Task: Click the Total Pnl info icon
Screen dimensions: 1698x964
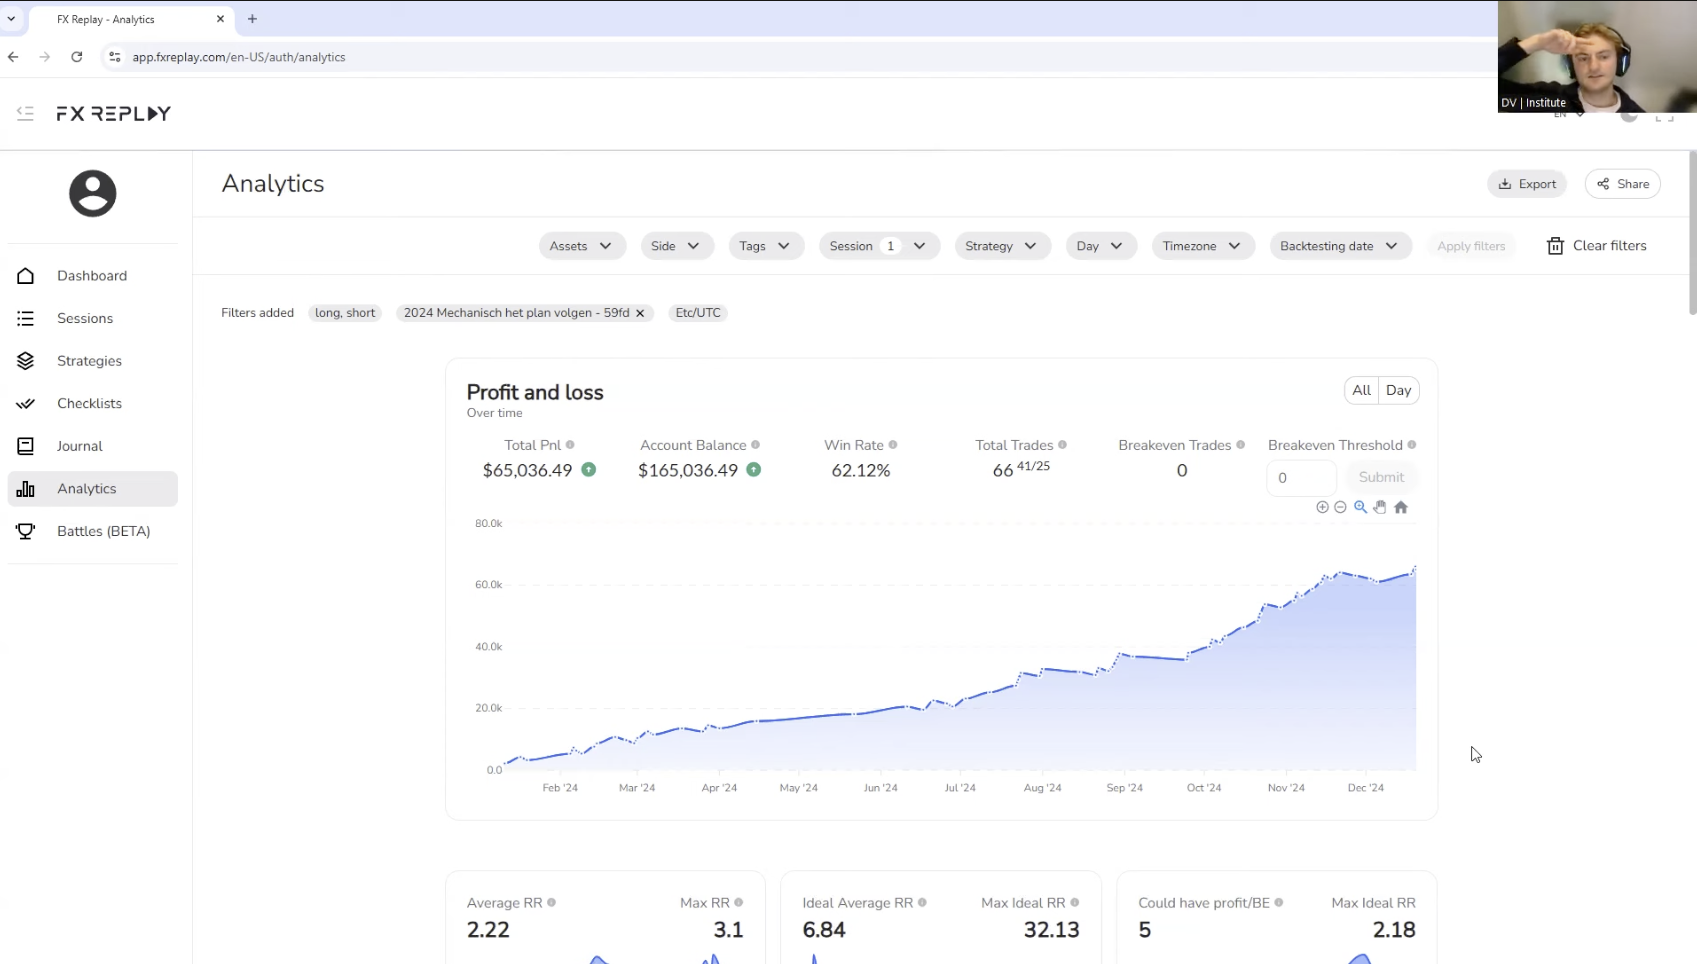Action: (x=570, y=445)
